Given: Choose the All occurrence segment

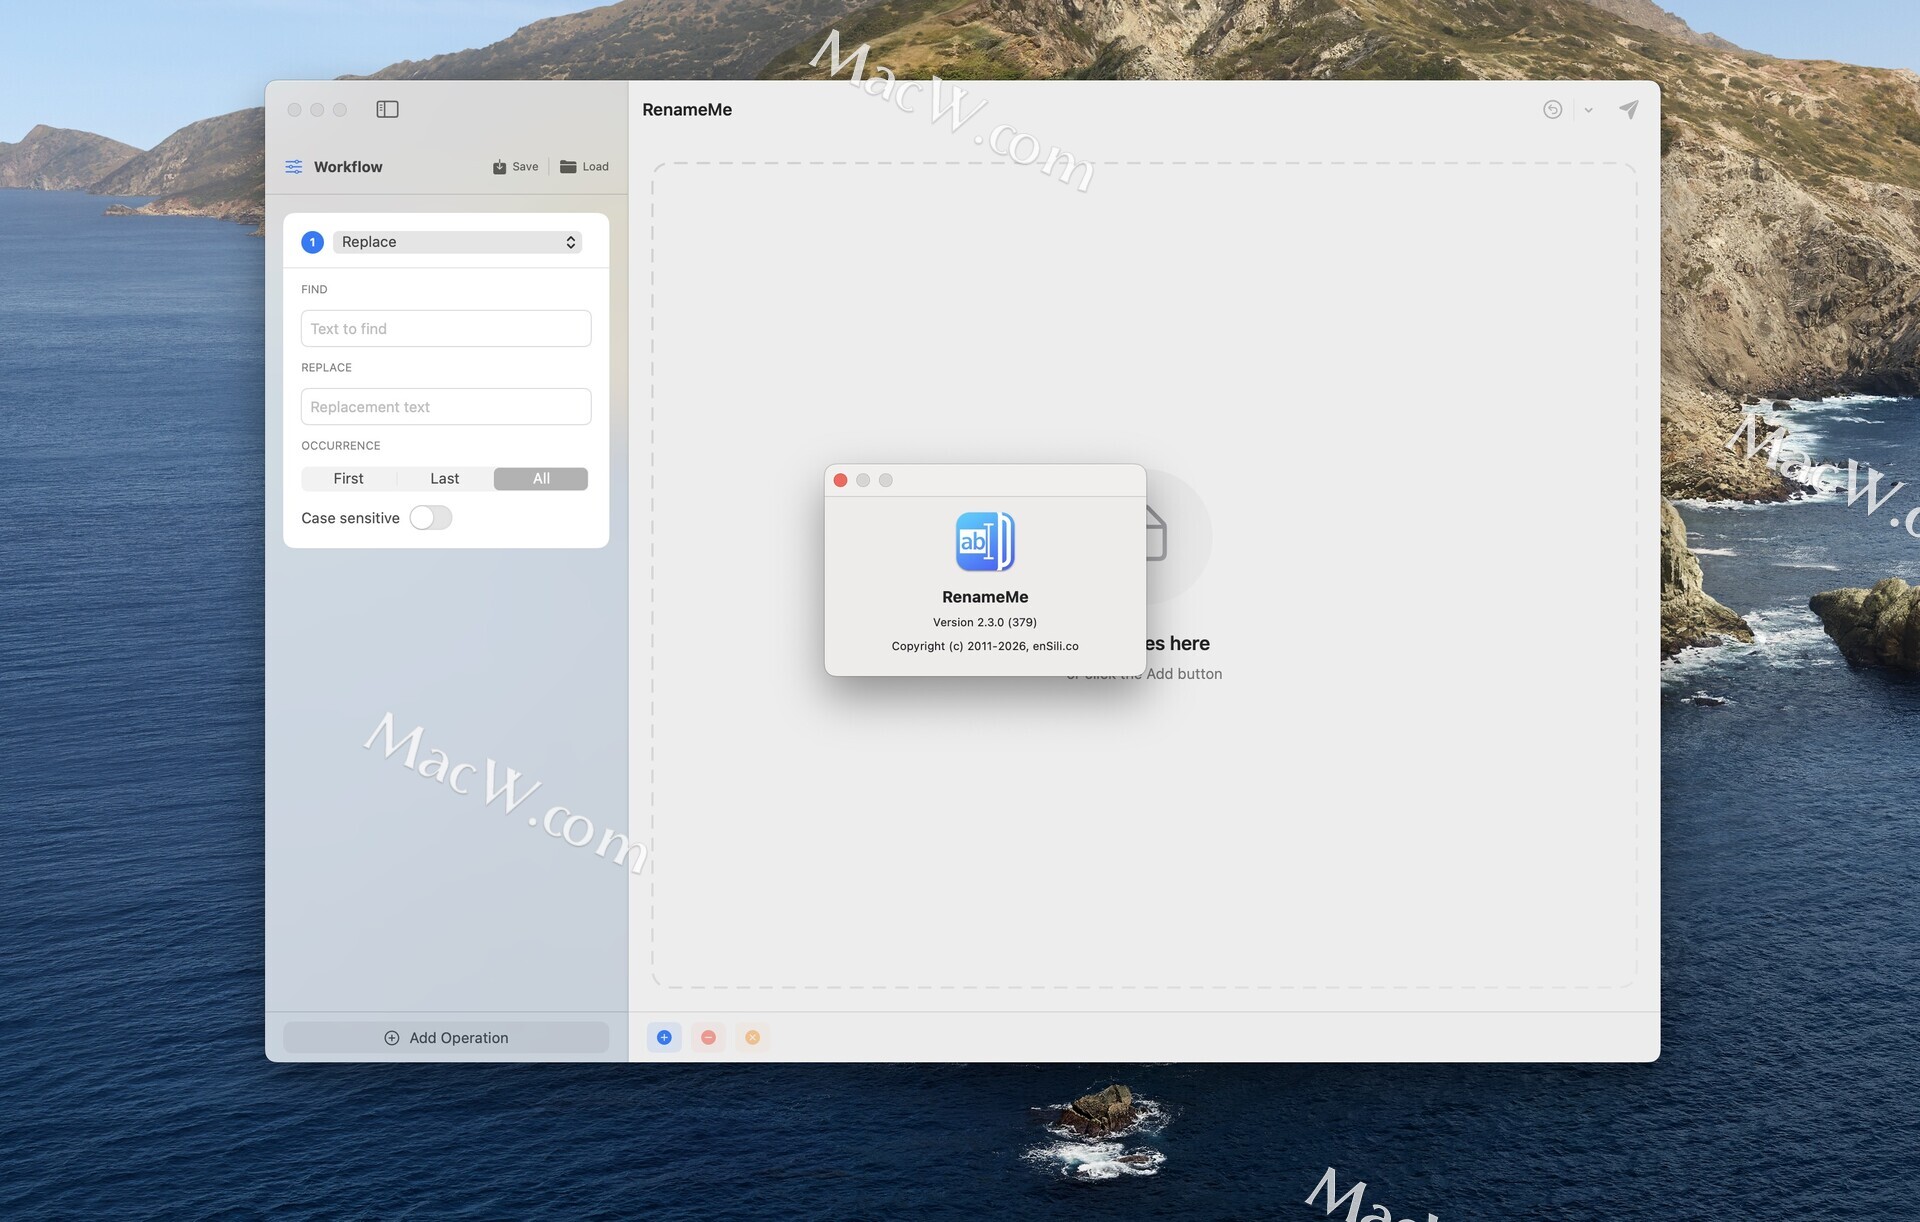Looking at the screenshot, I should 541,479.
